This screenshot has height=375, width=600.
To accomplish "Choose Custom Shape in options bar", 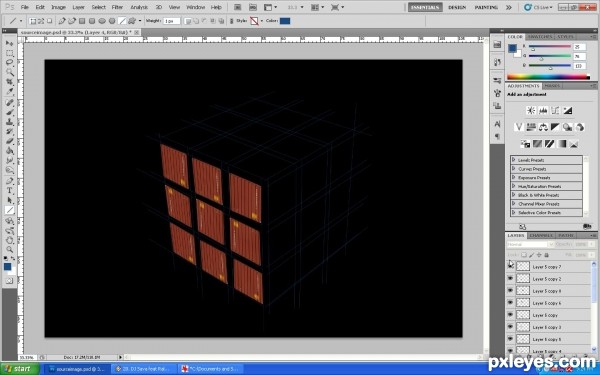I will (x=132, y=21).
